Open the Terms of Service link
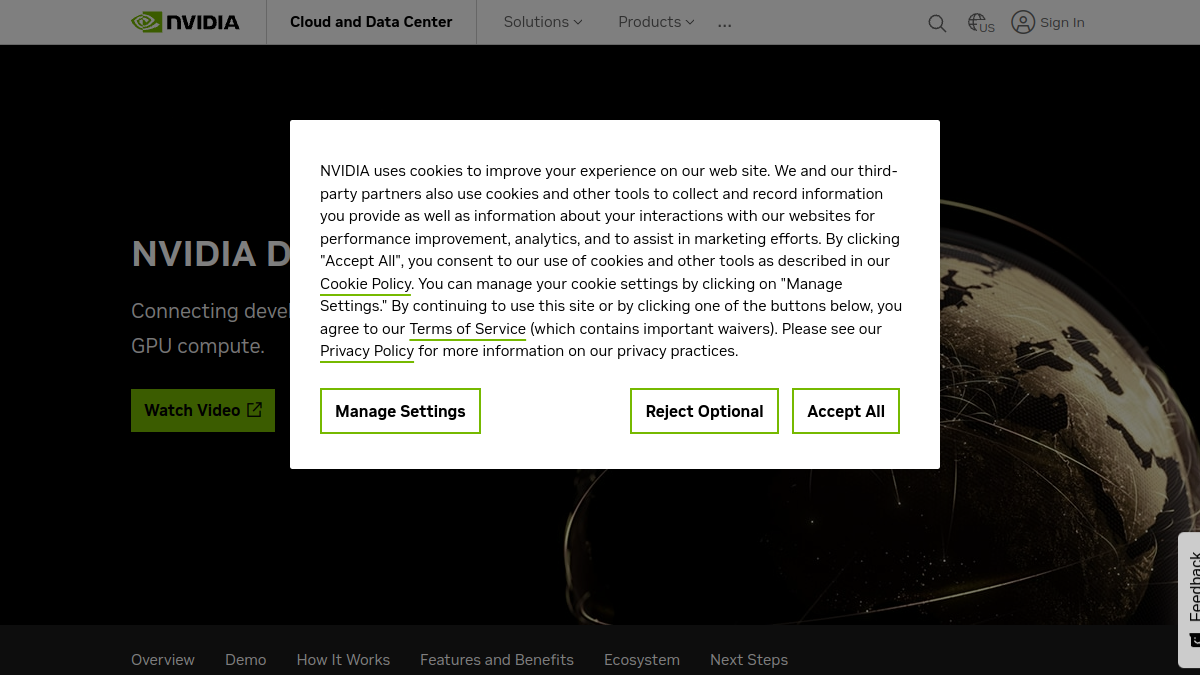This screenshot has width=1200, height=675. pos(467,329)
